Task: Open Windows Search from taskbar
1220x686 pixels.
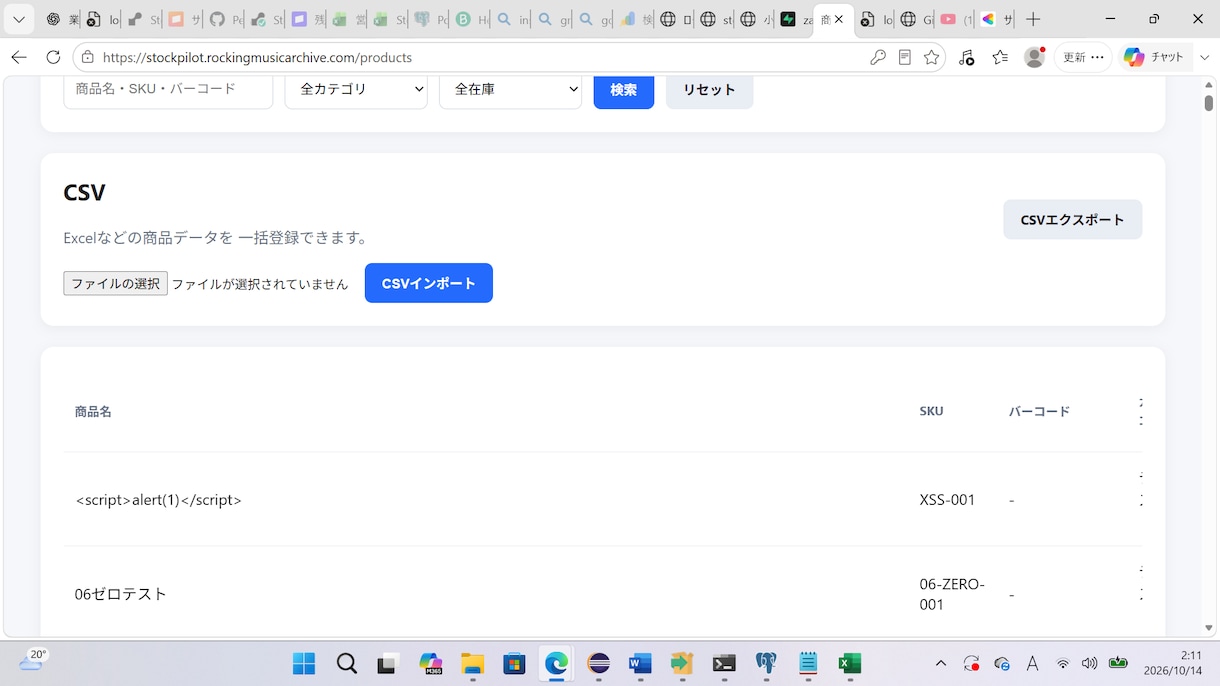Action: point(346,664)
